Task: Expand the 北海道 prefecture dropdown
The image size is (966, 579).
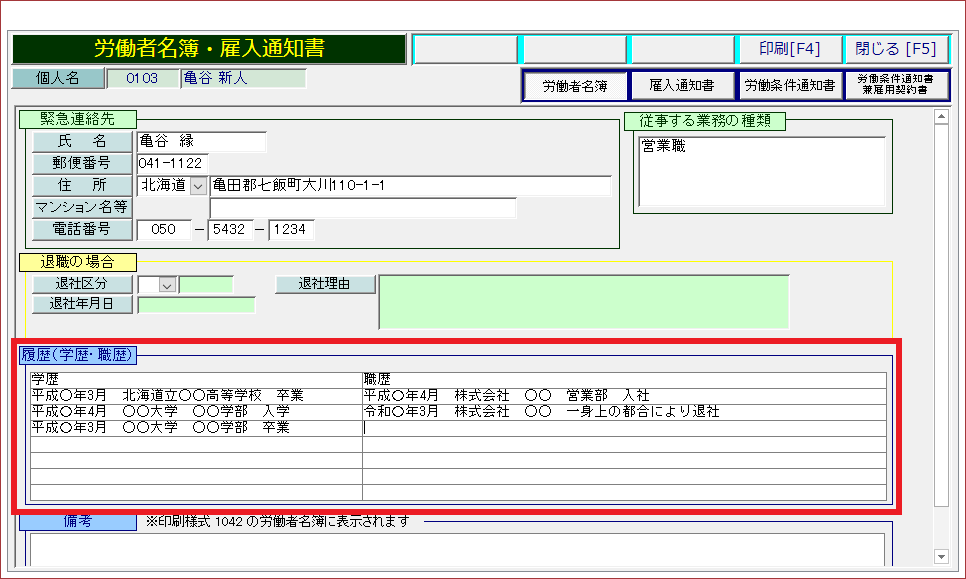Action: click(197, 186)
